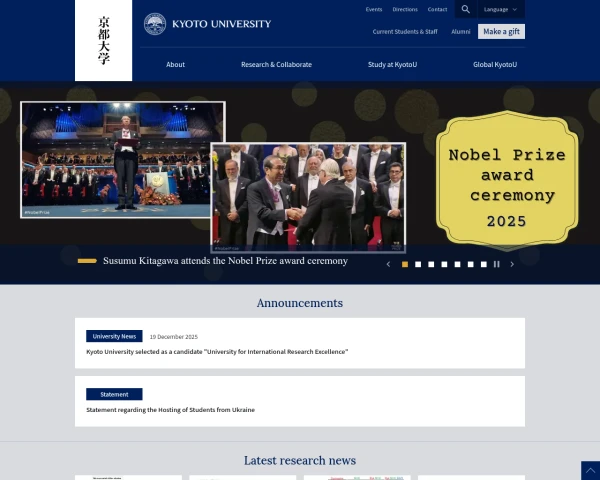Select fifth slide indicator dot
The width and height of the screenshot is (600, 480).
click(x=457, y=264)
